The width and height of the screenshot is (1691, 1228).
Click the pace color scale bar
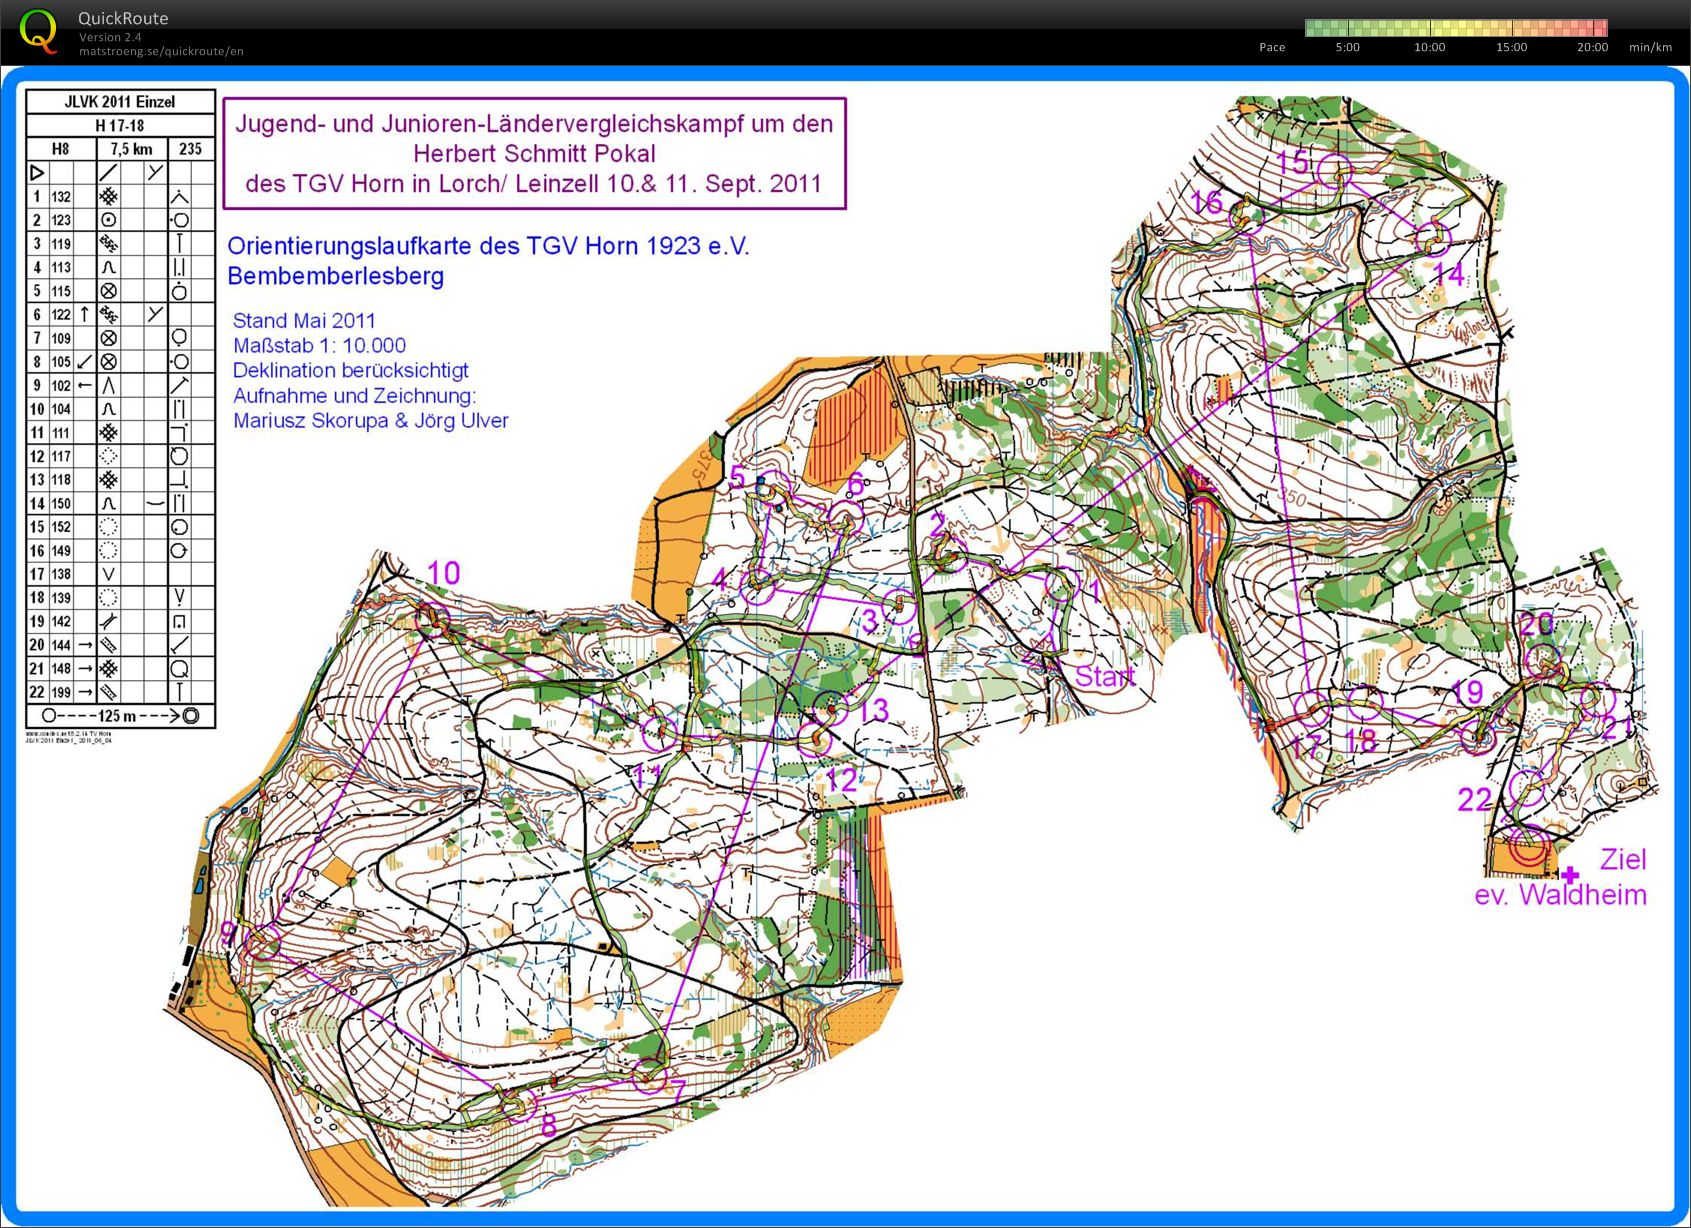1455,28
